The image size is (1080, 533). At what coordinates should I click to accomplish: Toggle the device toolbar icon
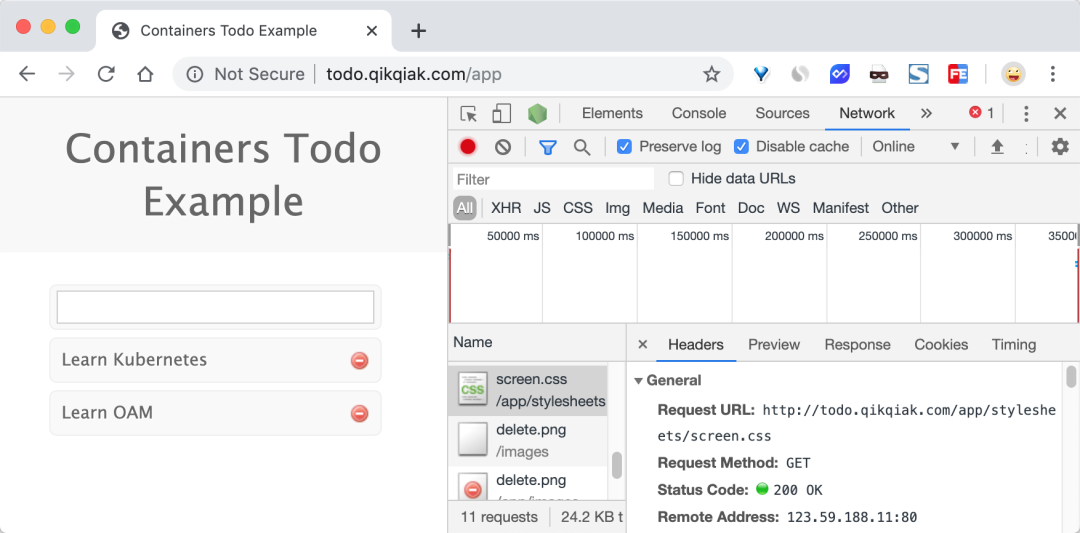coord(501,114)
